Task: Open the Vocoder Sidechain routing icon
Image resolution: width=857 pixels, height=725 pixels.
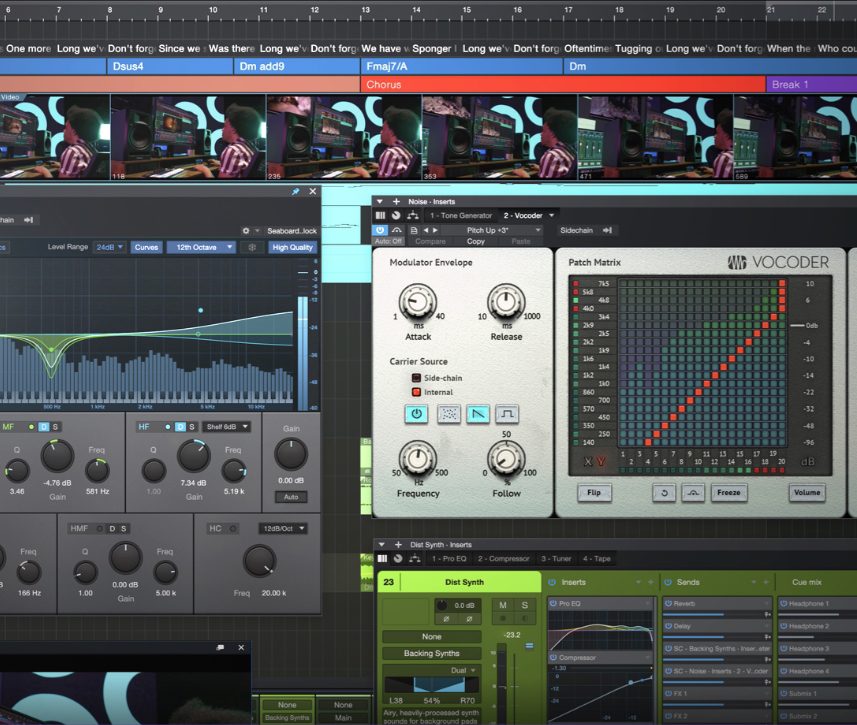Action: pyautogui.click(x=607, y=230)
